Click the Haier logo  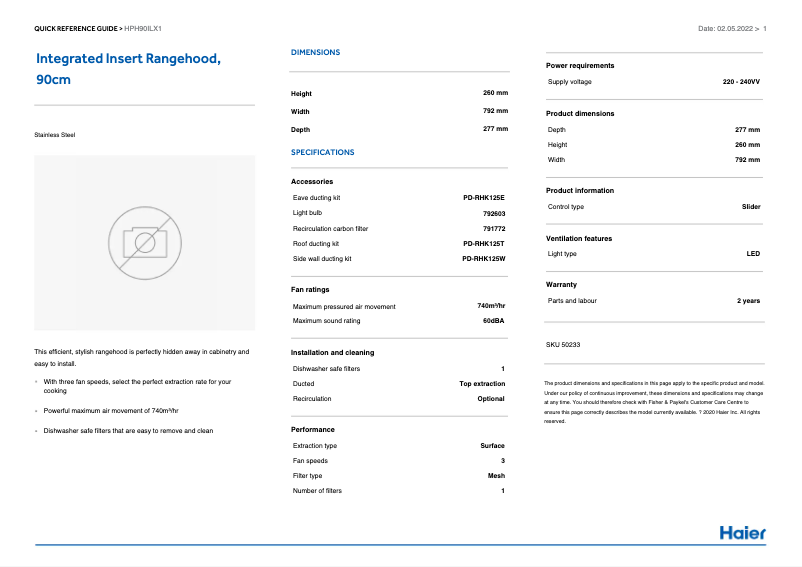coord(742,533)
